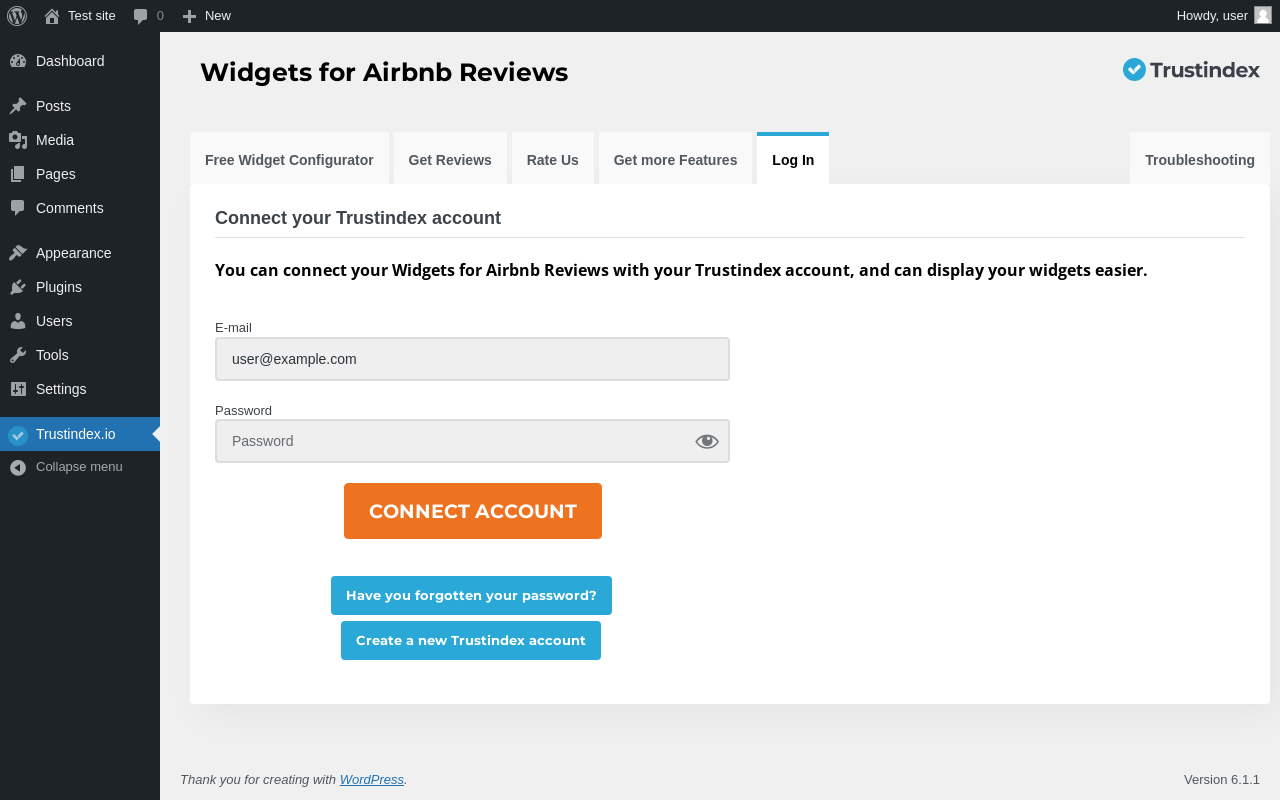Screen dimensions: 1280x800
Task: Click the user avatar in admin bar
Action: 1263,15
